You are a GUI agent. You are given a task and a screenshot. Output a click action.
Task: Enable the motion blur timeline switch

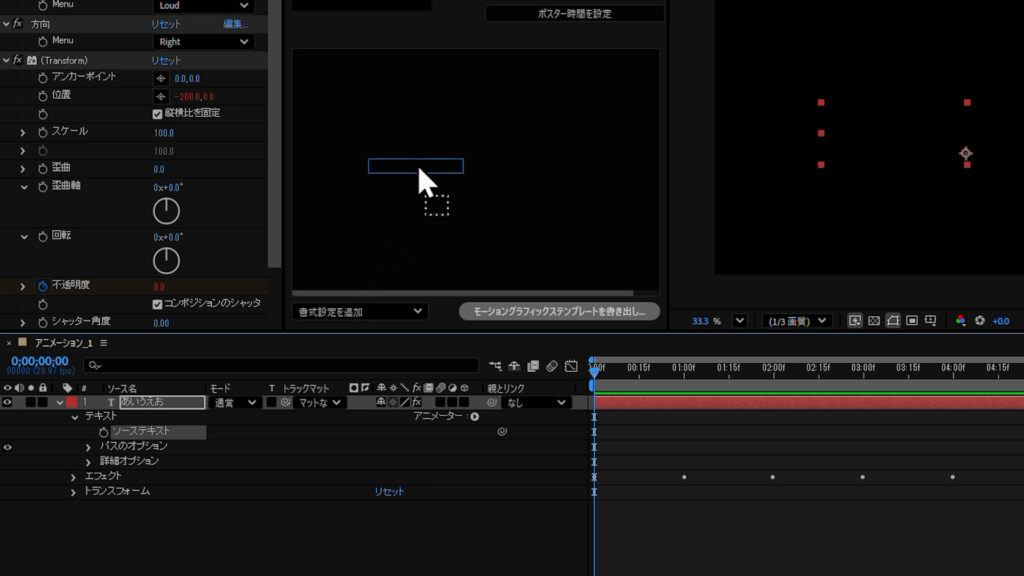pos(551,366)
